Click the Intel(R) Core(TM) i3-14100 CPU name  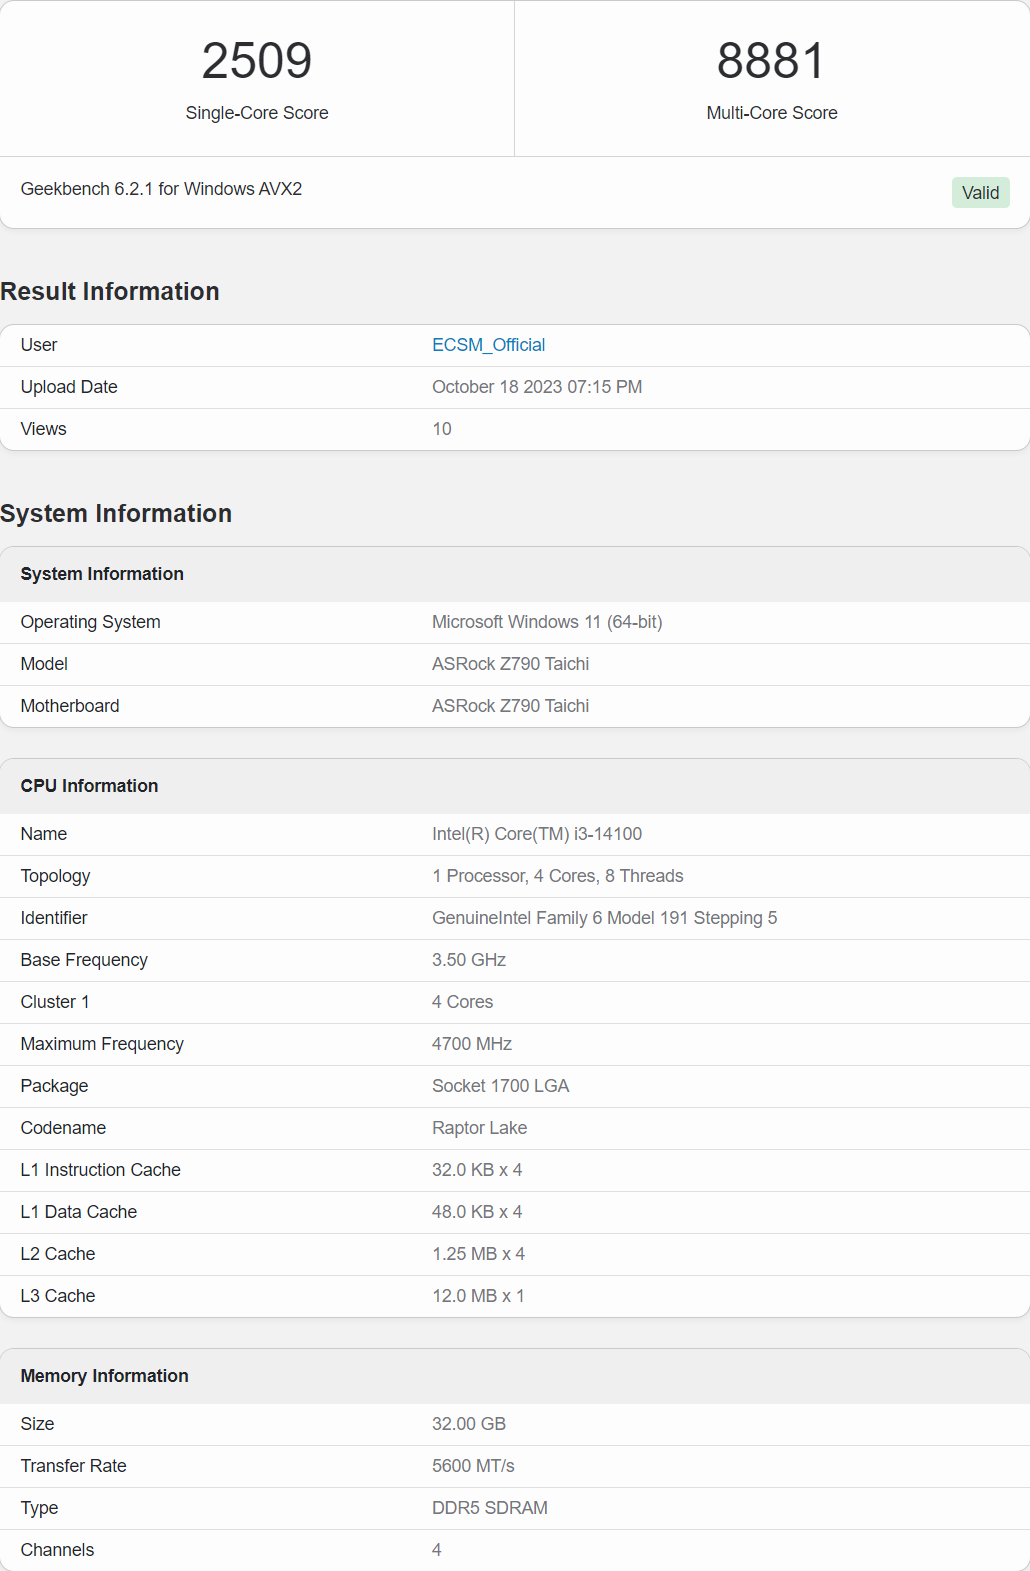click(537, 834)
